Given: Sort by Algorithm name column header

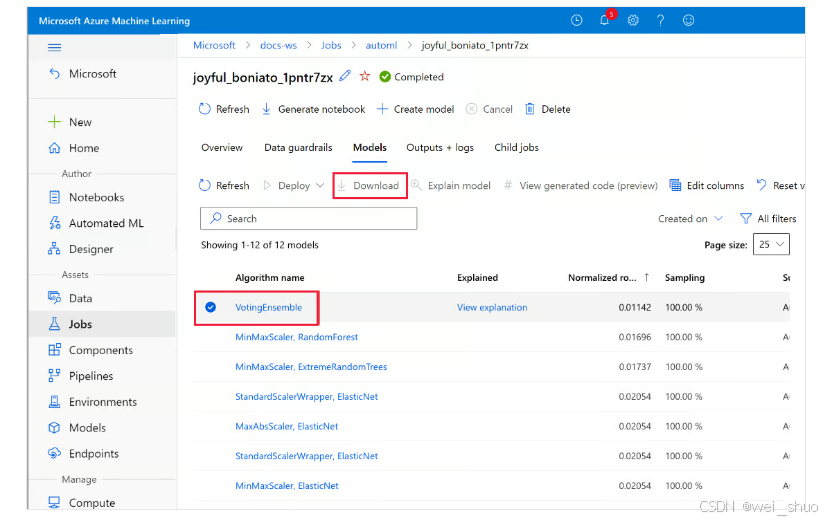Looking at the screenshot, I should (x=269, y=278).
